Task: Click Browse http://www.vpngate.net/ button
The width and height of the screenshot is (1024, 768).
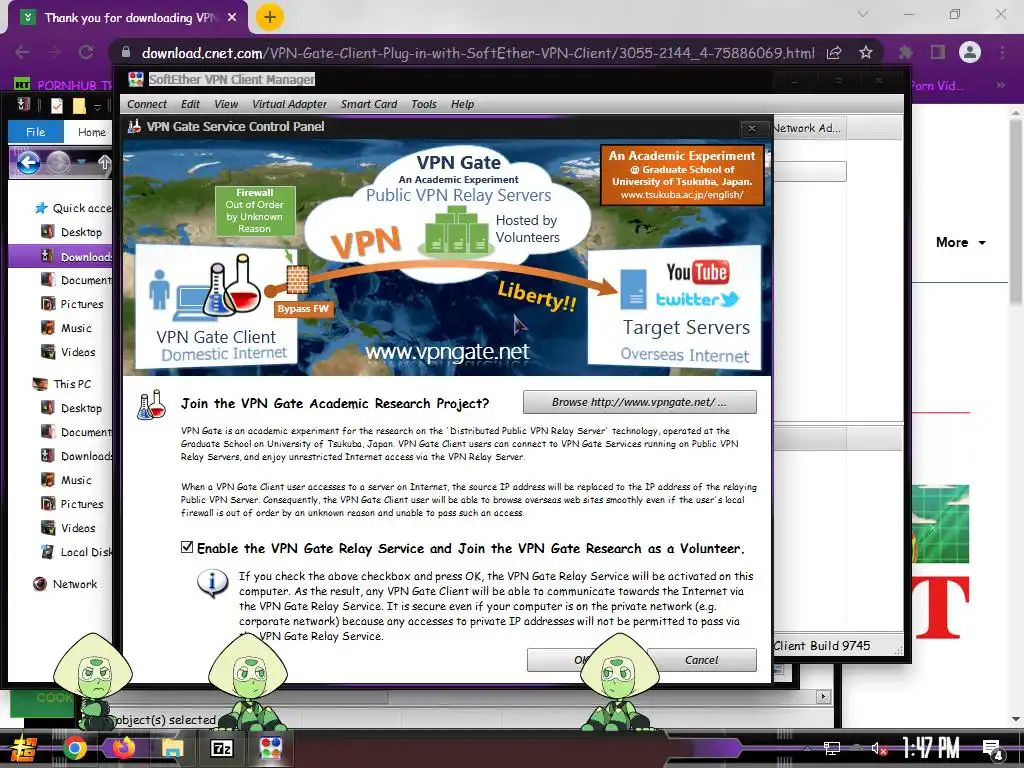Action: [x=639, y=402]
